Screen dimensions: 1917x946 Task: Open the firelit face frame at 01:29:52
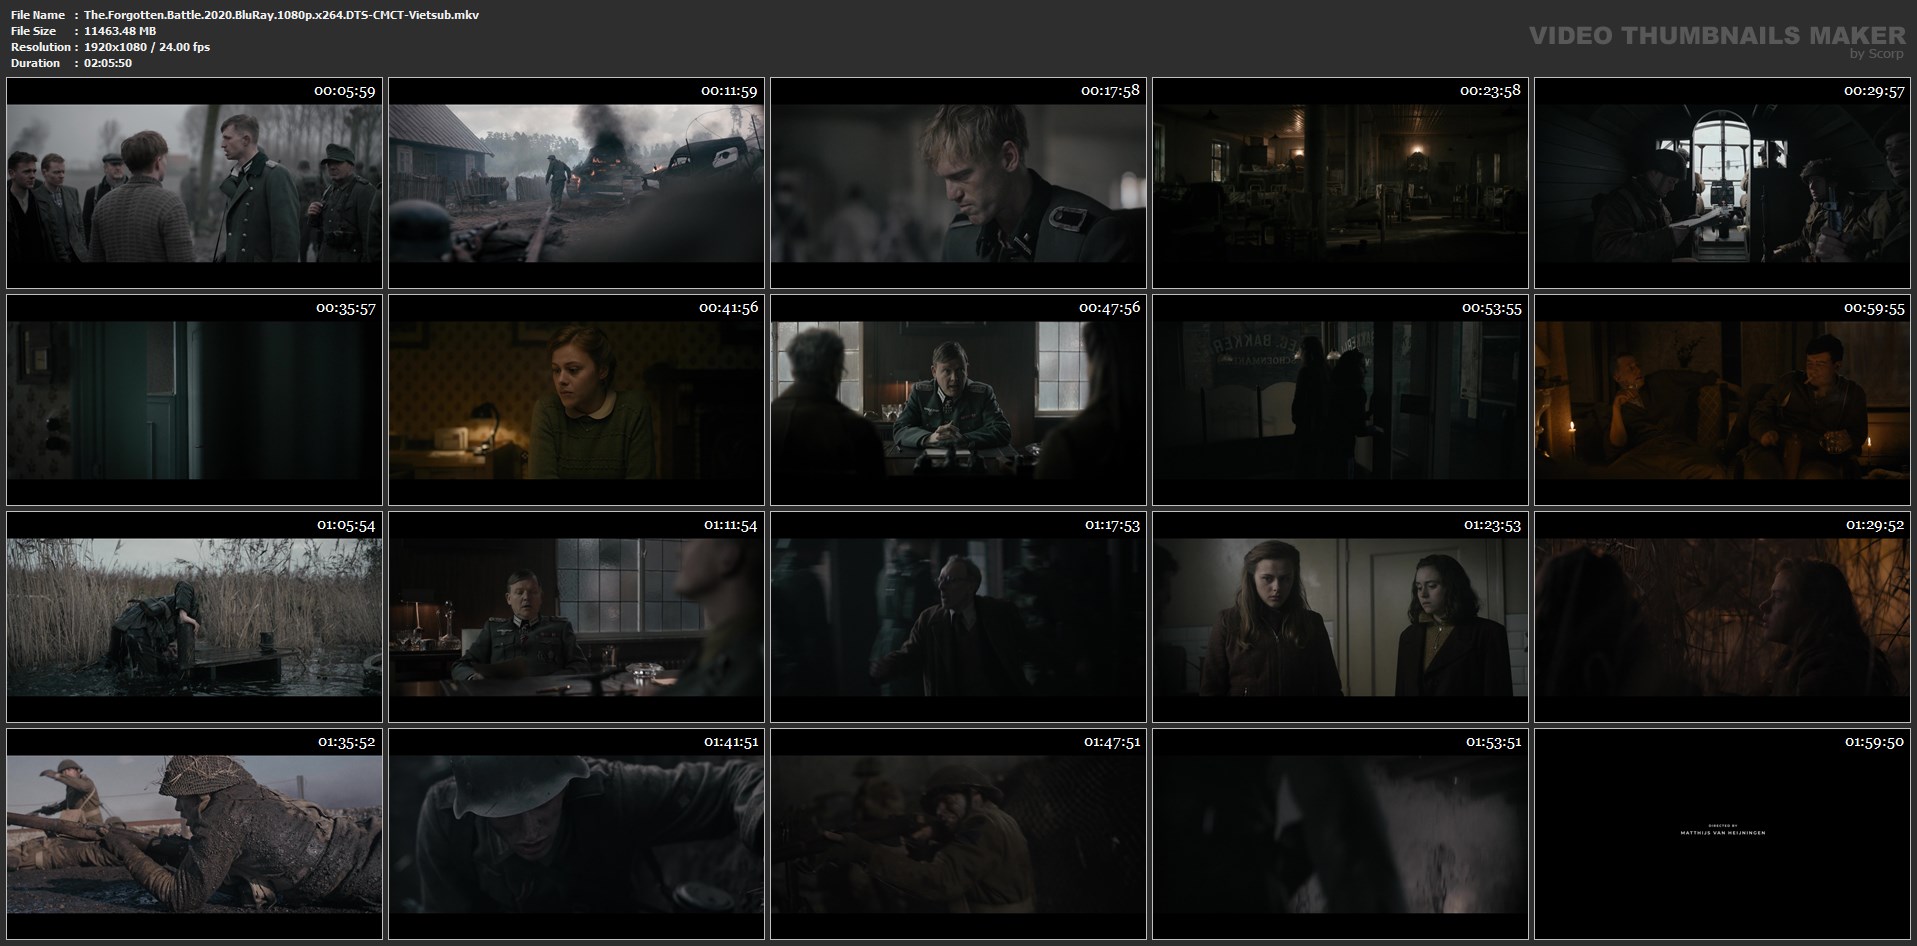click(1722, 617)
